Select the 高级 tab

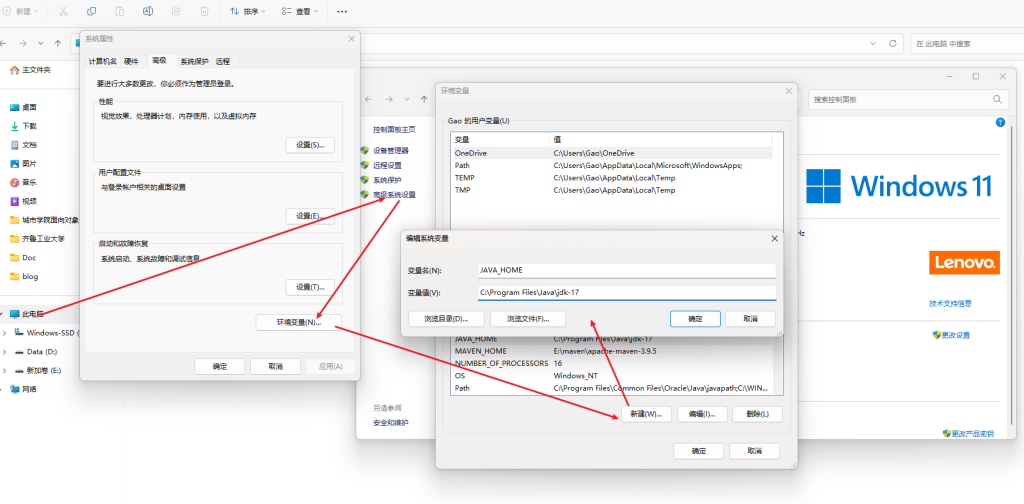tap(159, 61)
